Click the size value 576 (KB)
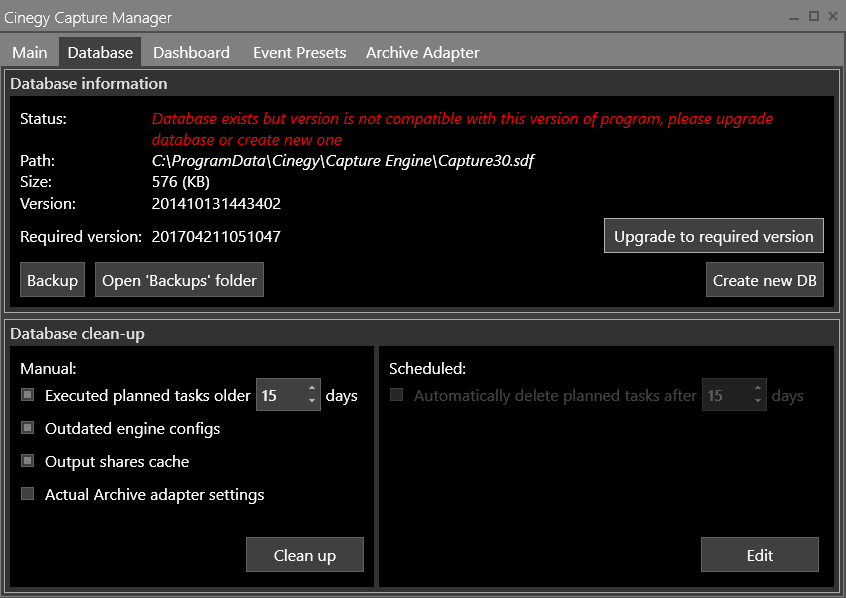The height and width of the screenshot is (598, 846). click(x=181, y=182)
